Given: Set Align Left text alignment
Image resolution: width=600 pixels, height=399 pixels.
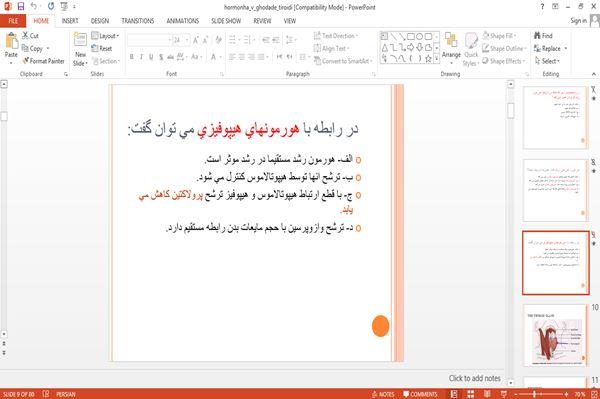Looking at the screenshot, I should tap(232, 57).
